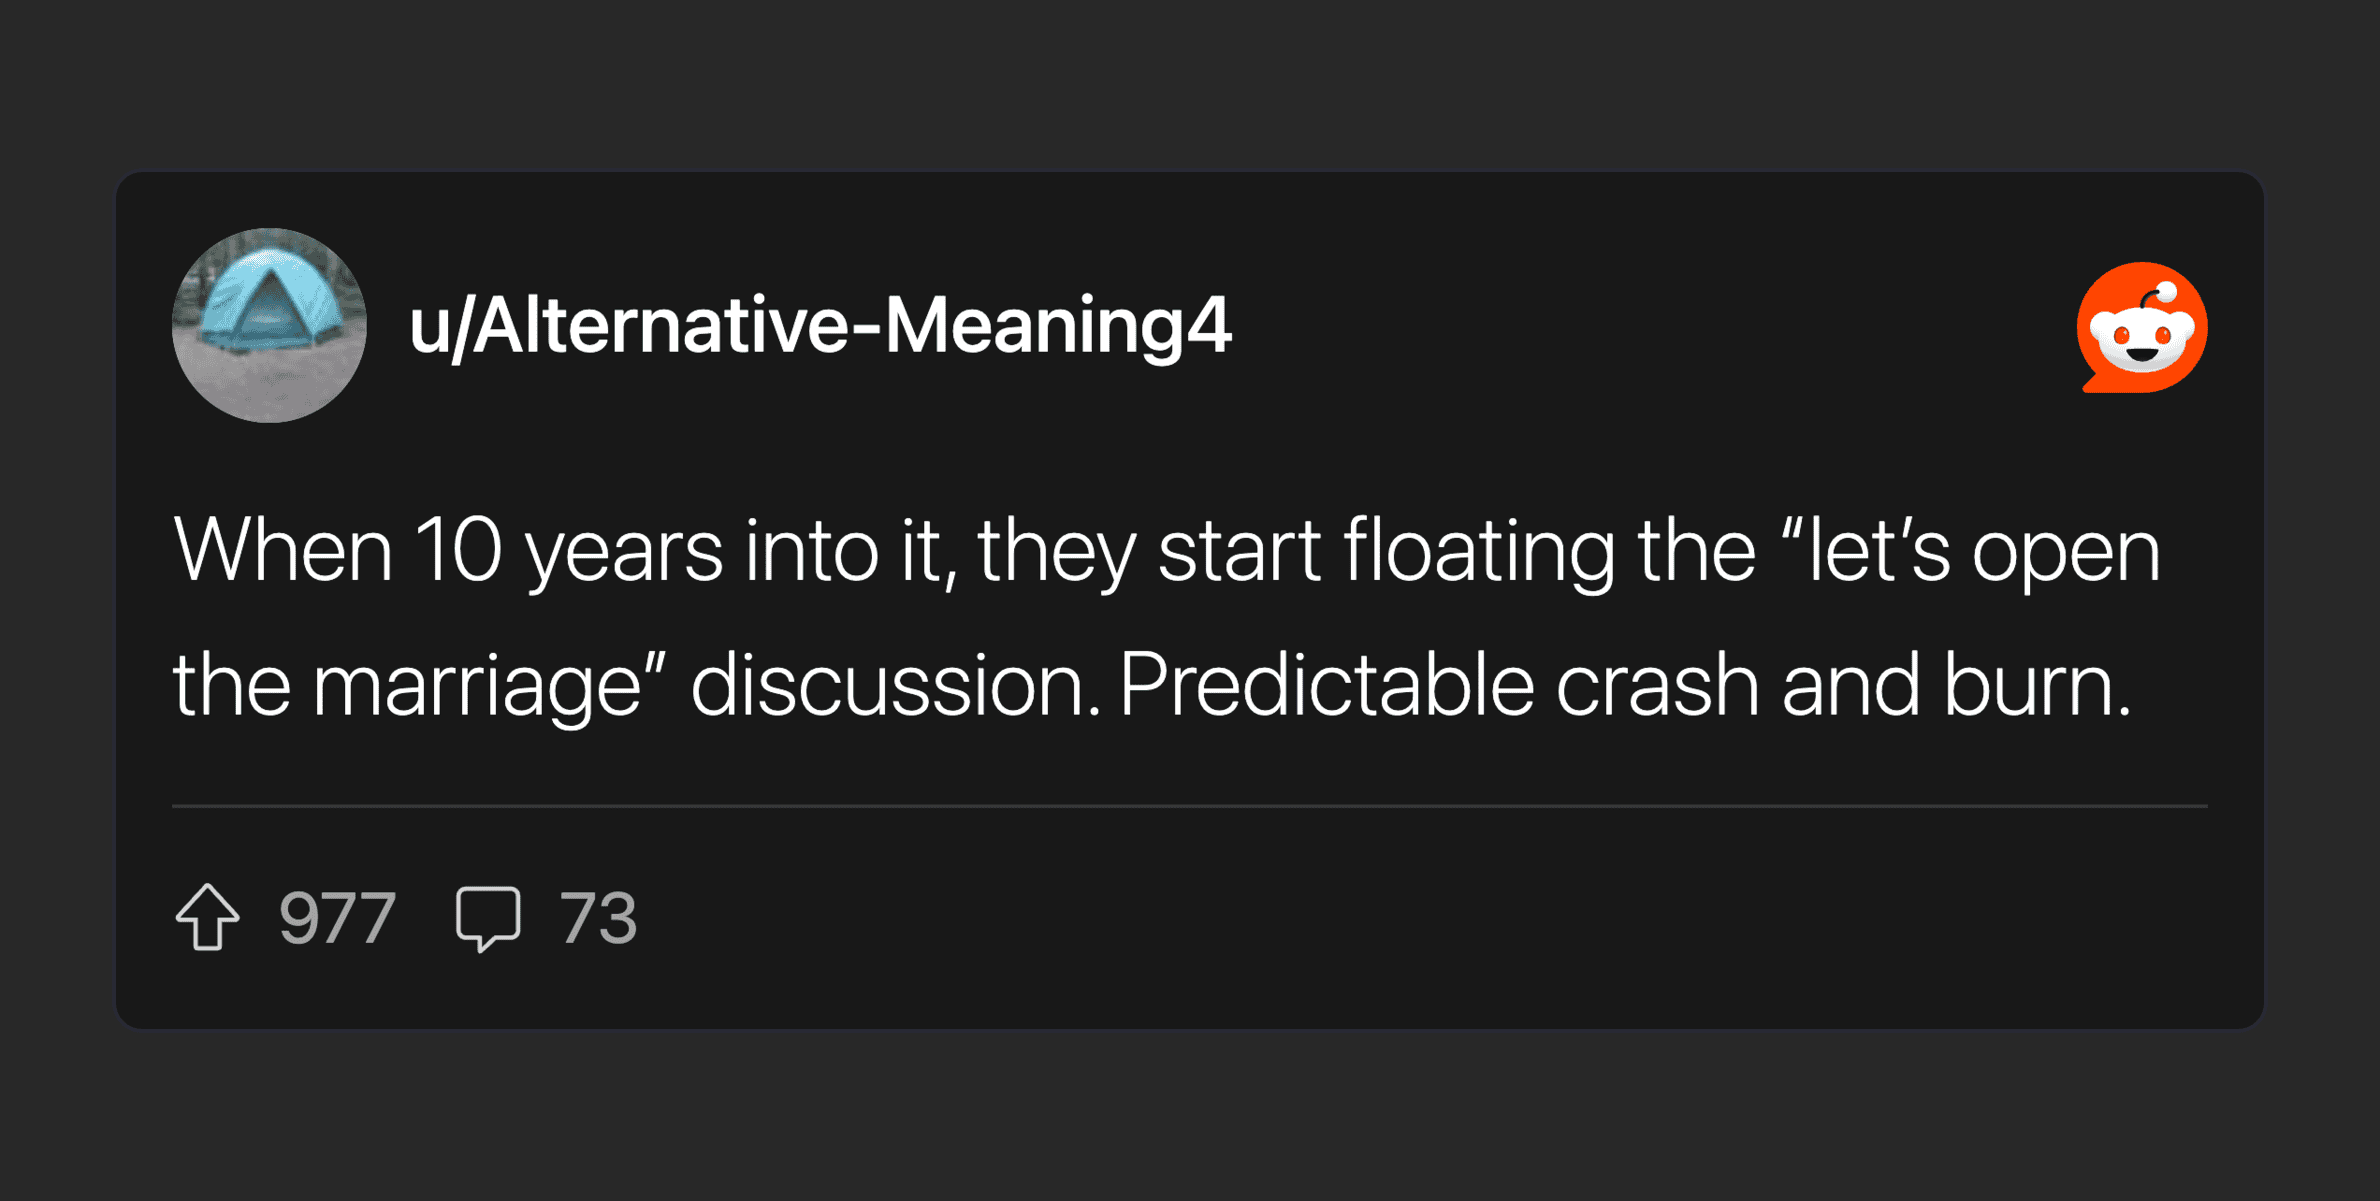Click "they" in the post's first line
Image resolution: width=2380 pixels, height=1201 pixels.
1056,551
